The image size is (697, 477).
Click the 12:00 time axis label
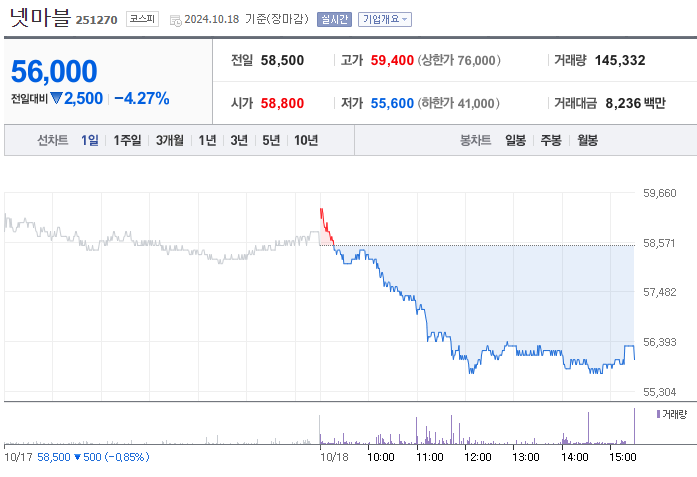478,457
